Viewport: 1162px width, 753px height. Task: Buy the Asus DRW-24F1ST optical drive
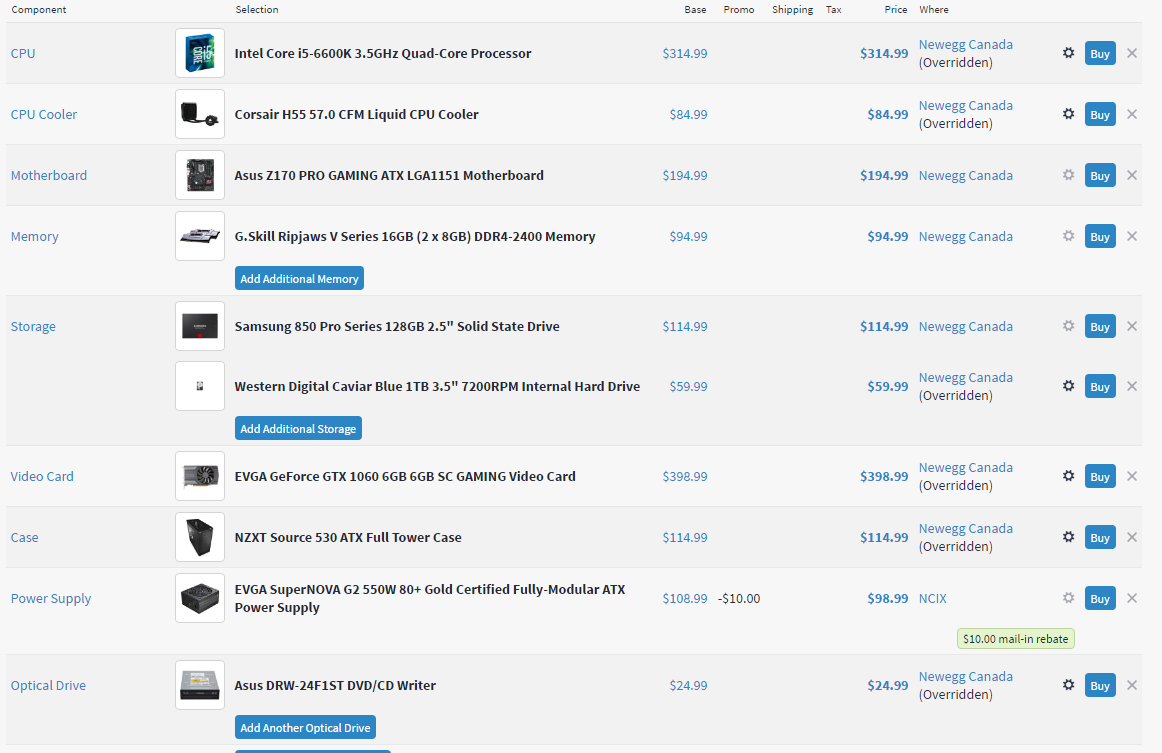coord(1100,686)
